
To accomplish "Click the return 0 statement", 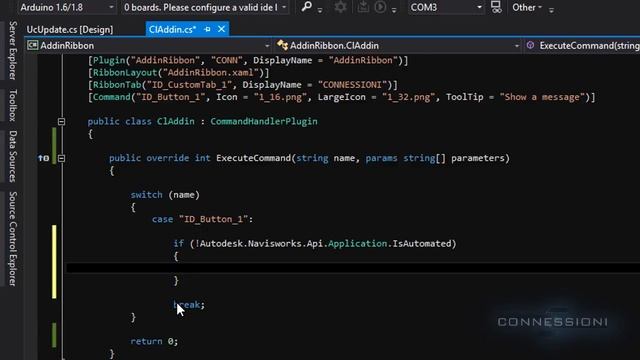I will [154, 341].
